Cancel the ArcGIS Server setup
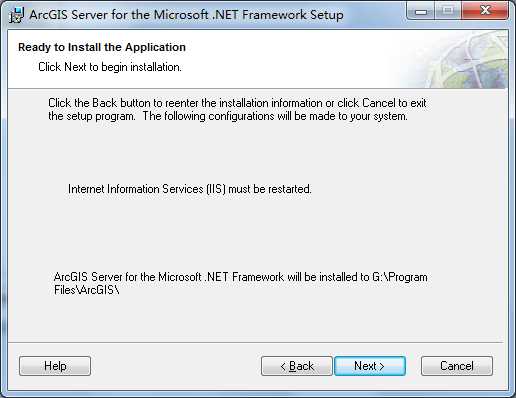 point(457,366)
